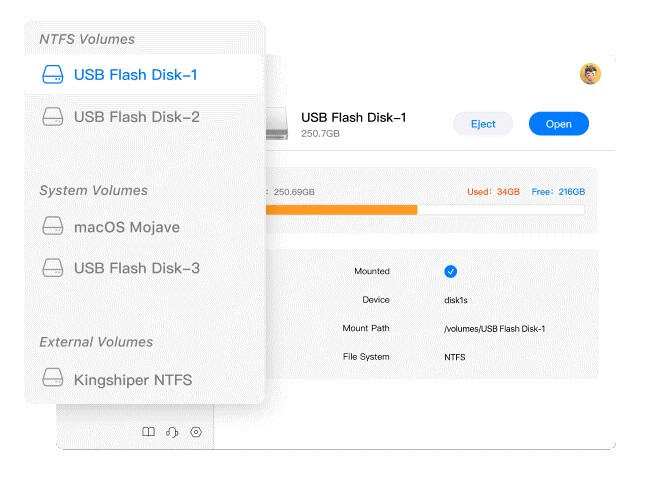Open the user guide book icon
648x488 pixels.
click(x=148, y=432)
